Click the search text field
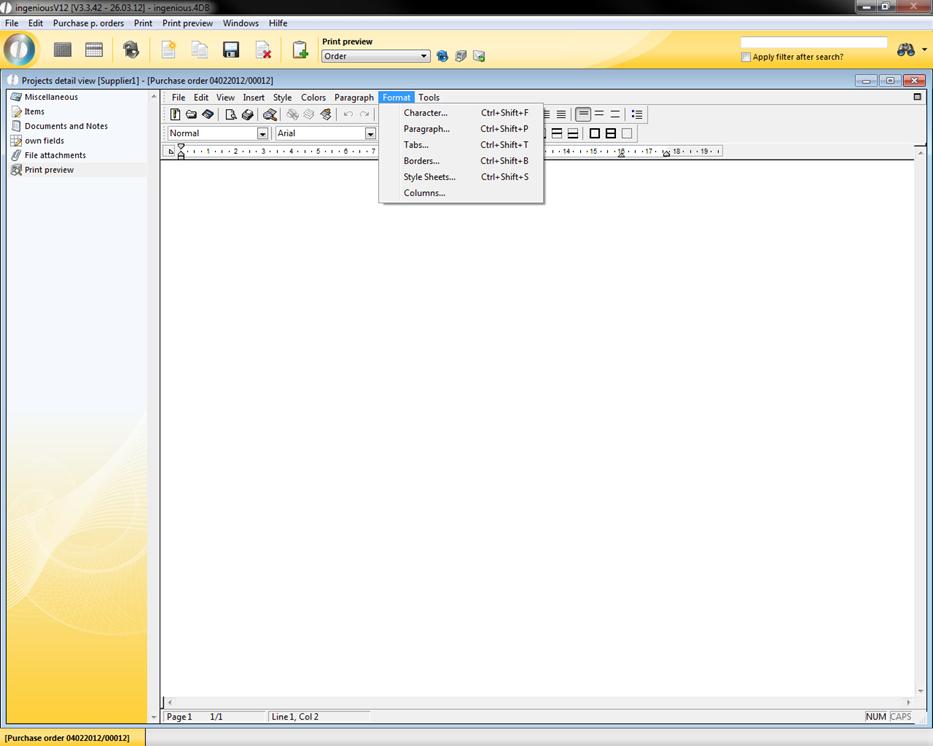The image size is (933, 746). point(813,43)
